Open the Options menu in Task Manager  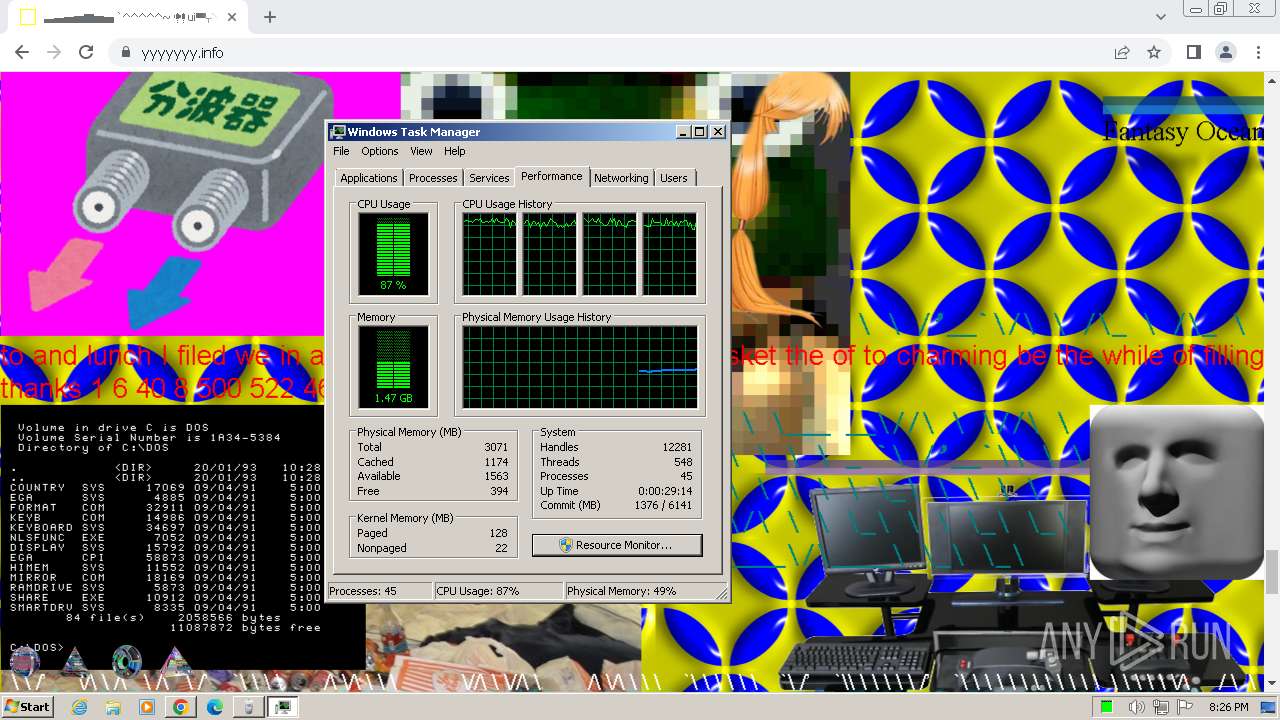coord(380,151)
